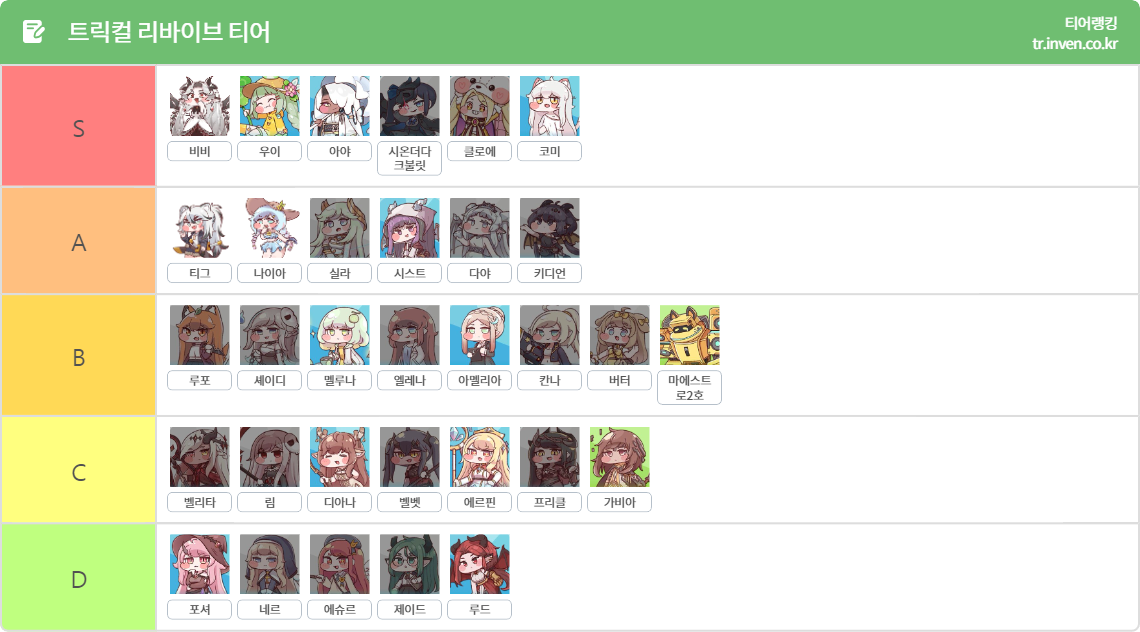Select the 우이 character portrait
Viewport: 1140px width, 632px height.
[270, 106]
